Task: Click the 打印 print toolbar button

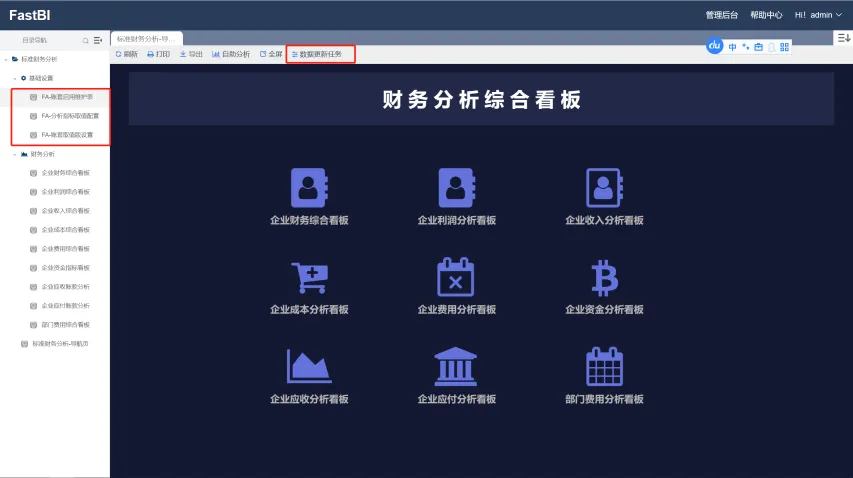Action: [x=158, y=54]
